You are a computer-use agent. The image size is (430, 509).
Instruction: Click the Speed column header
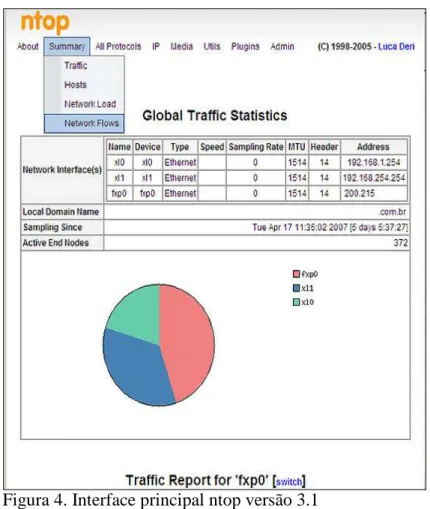point(212,147)
